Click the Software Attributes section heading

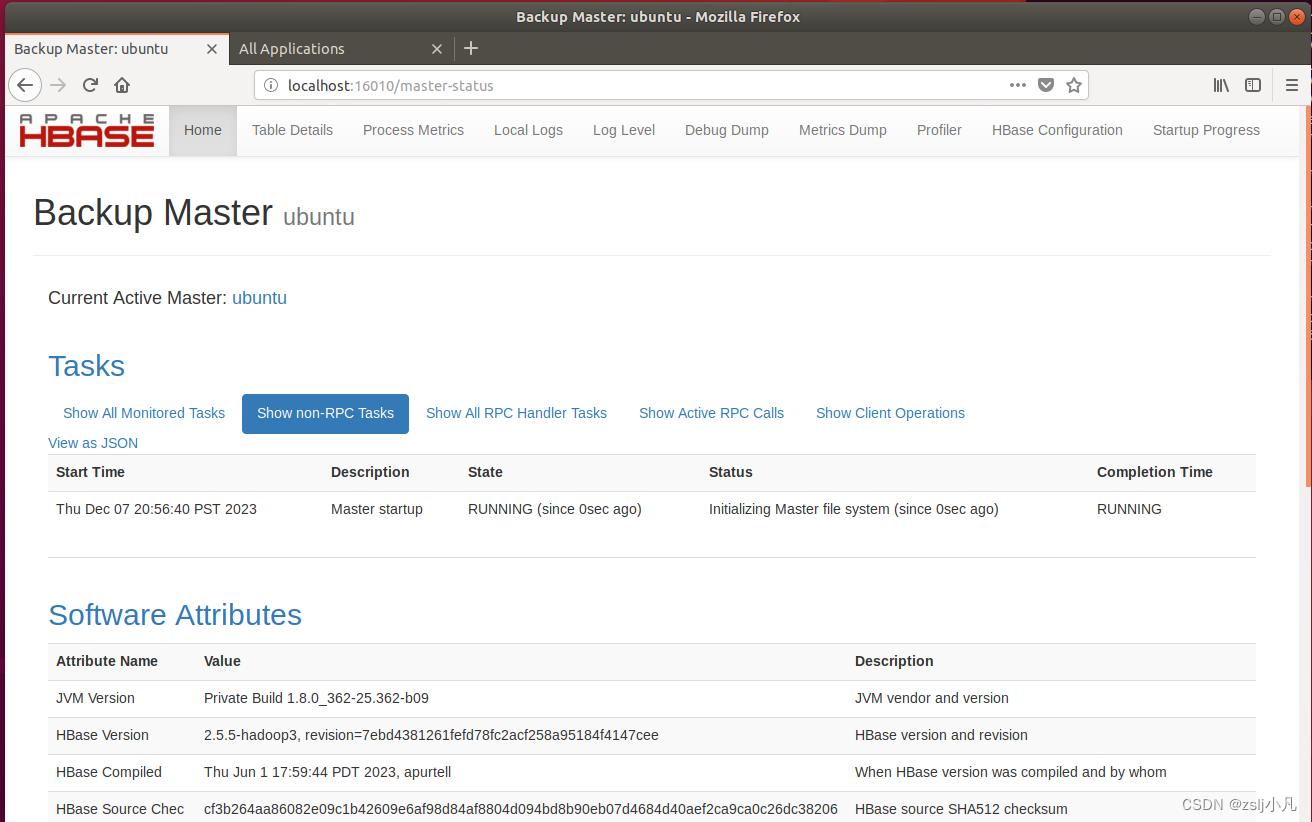click(175, 615)
